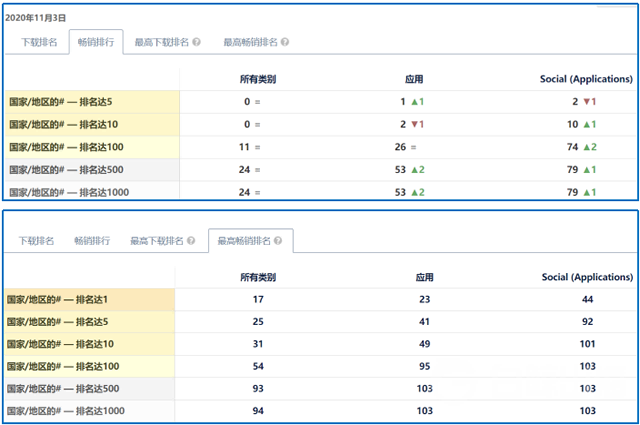
Task: Click red down arrow next to 应用 value 2
Action: pos(420,124)
